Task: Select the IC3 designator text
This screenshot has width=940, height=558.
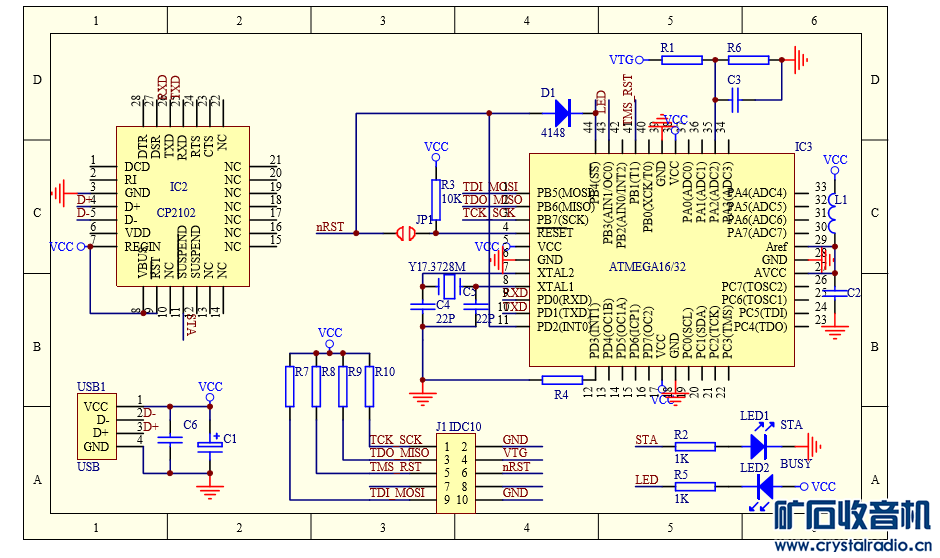Action: (803, 147)
